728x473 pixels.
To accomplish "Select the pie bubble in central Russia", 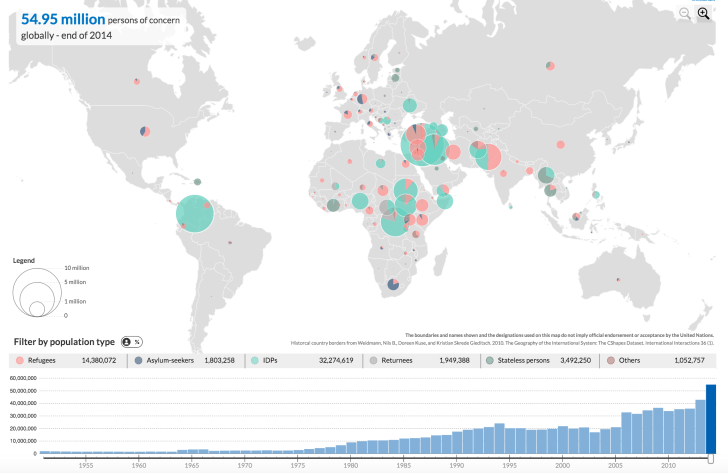I will coord(549,66).
